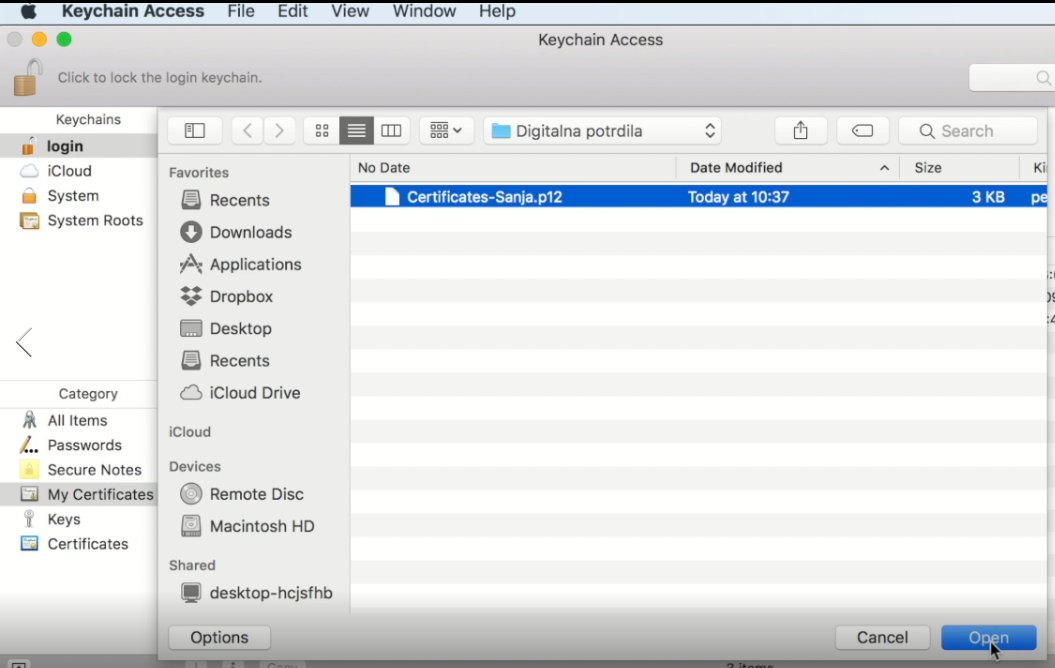Open the View menu
The image size is (1055, 668).
[x=350, y=11]
